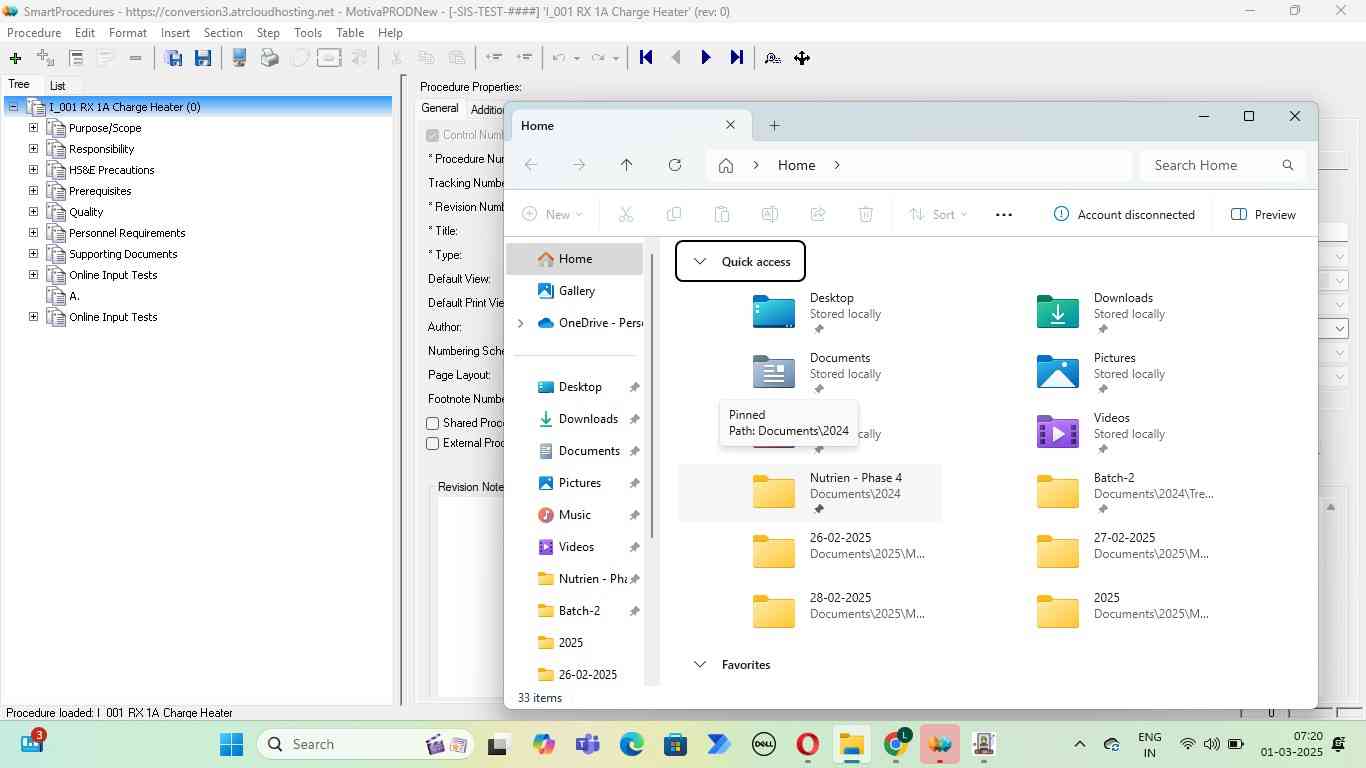This screenshot has width=1366, height=768.
Task: Click the list/outline icon in toolbar
Action: pyautogui.click(x=76, y=58)
